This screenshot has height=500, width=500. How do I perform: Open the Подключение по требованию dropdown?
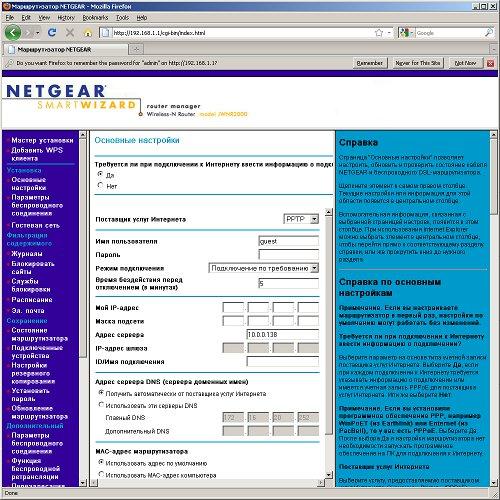click(263, 268)
